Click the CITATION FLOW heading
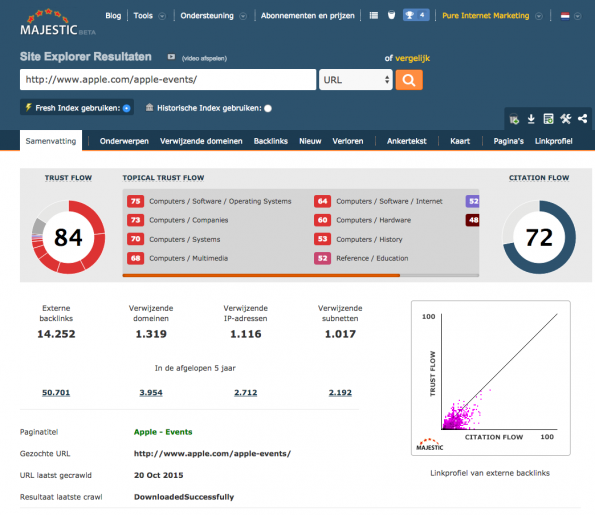This screenshot has height=515, width=595. tap(539, 178)
